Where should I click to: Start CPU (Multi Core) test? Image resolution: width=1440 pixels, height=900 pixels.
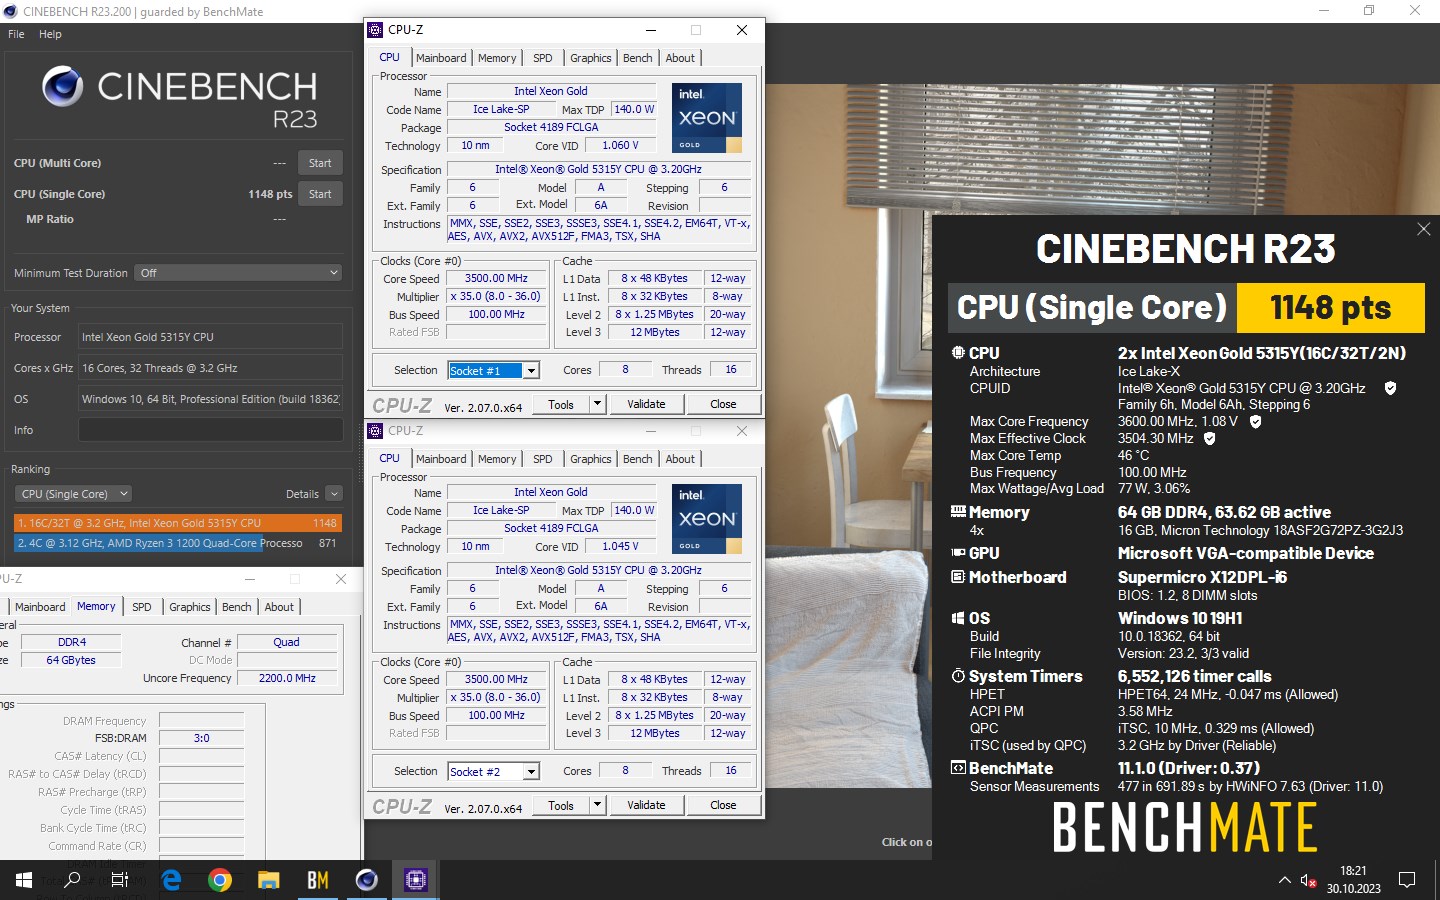pos(320,163)
